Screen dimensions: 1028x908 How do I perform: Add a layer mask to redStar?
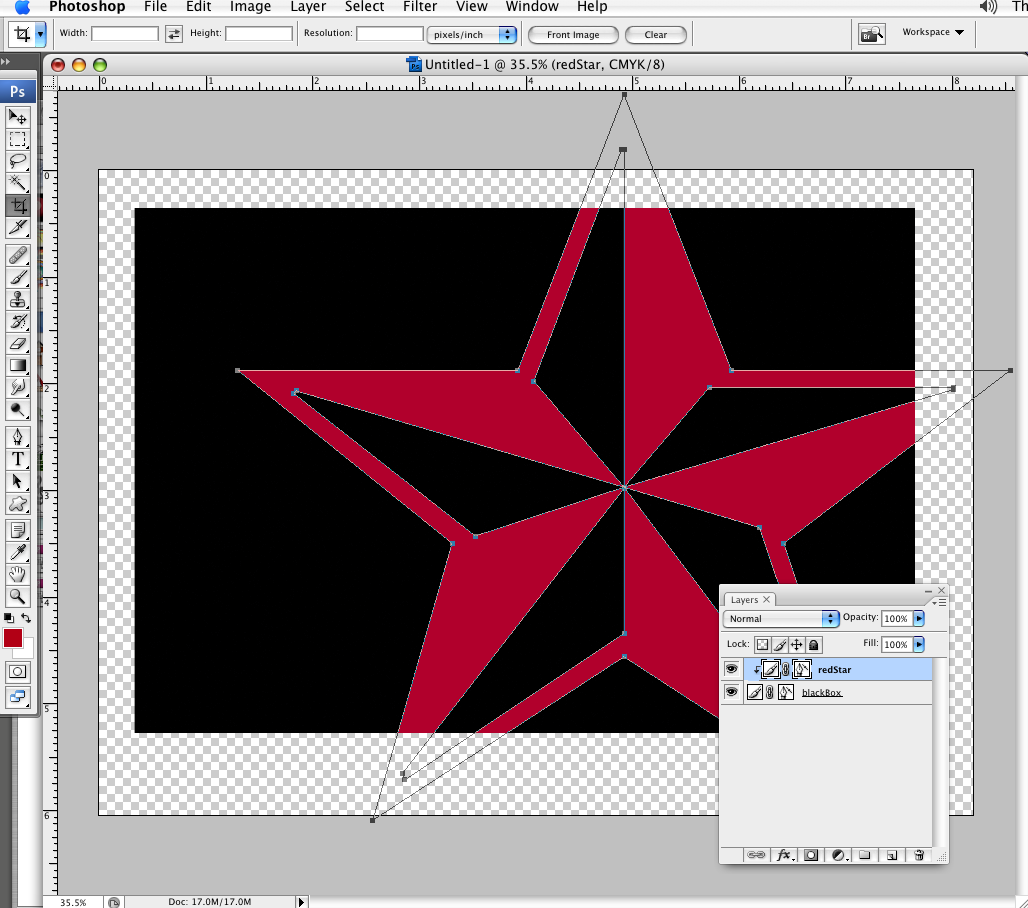coord(810,855)
